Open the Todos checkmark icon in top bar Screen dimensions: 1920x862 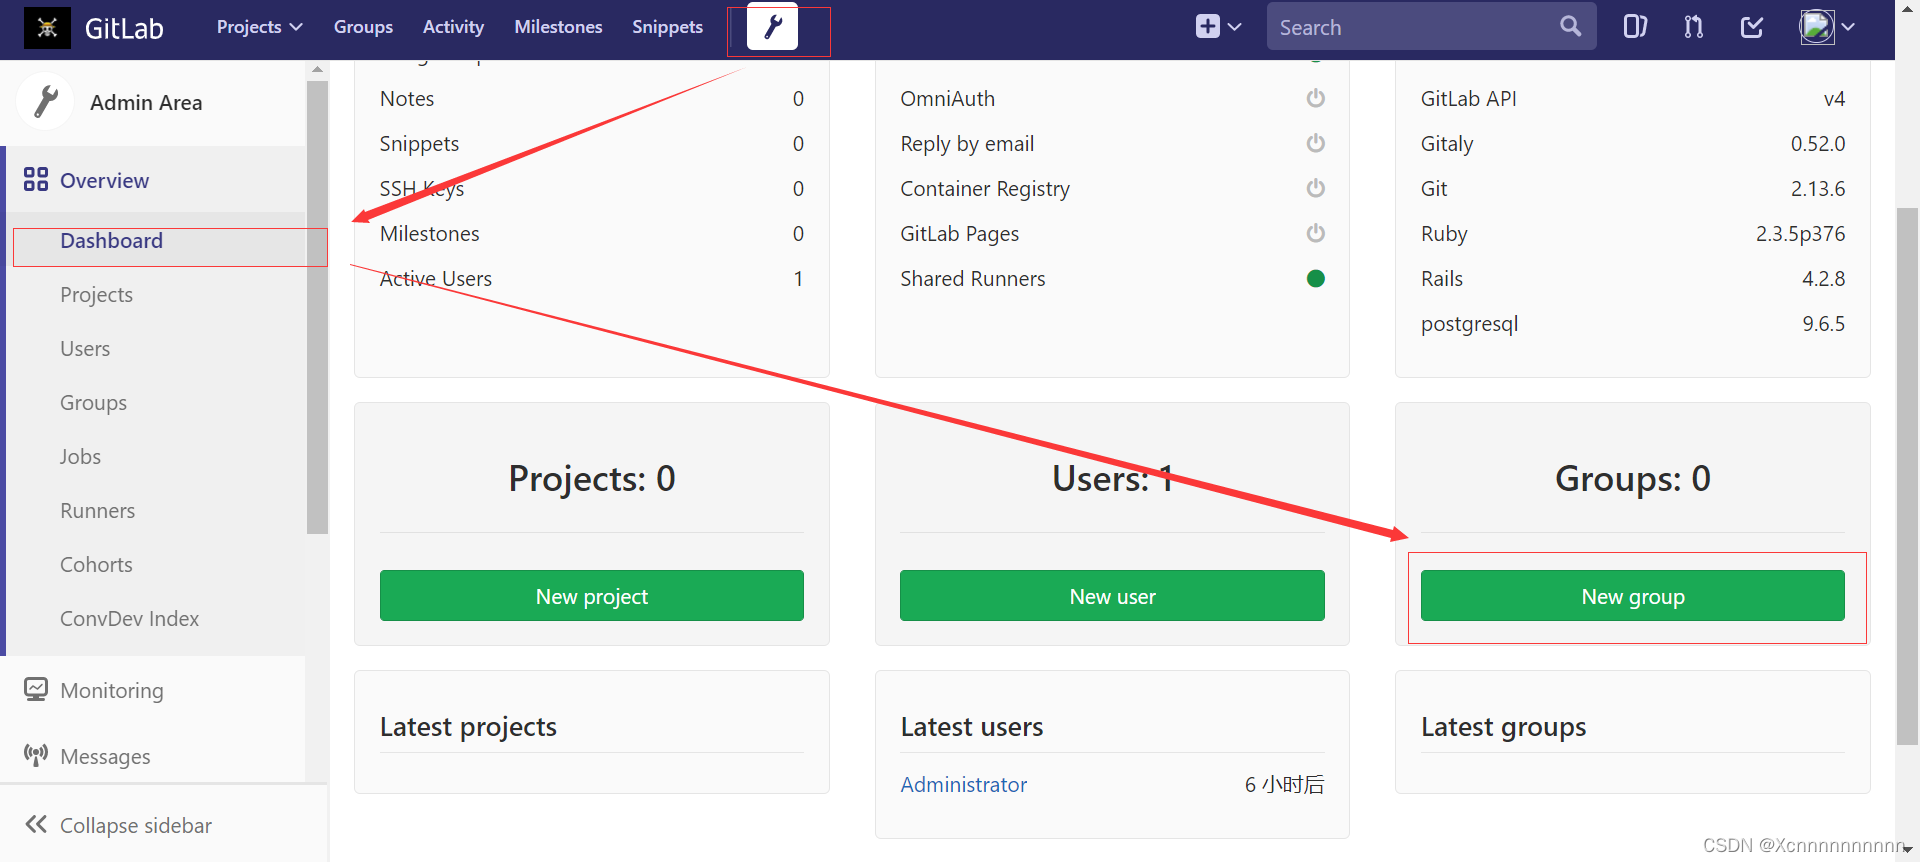point(1752,27)
